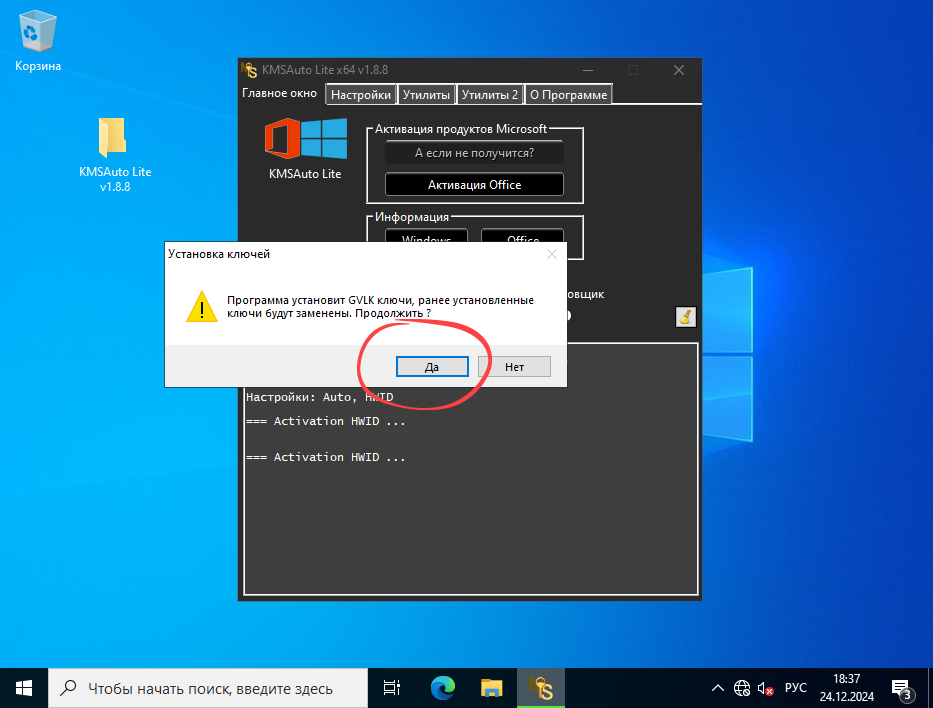Expand hidden tray icons with the chevron
The width and height of the screenshot is (933, 708).
[x=717, y=688]
